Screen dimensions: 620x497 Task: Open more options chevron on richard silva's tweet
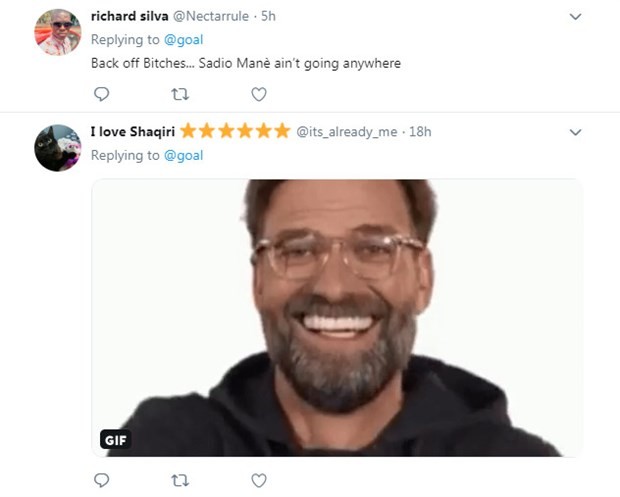pos(575,17)
